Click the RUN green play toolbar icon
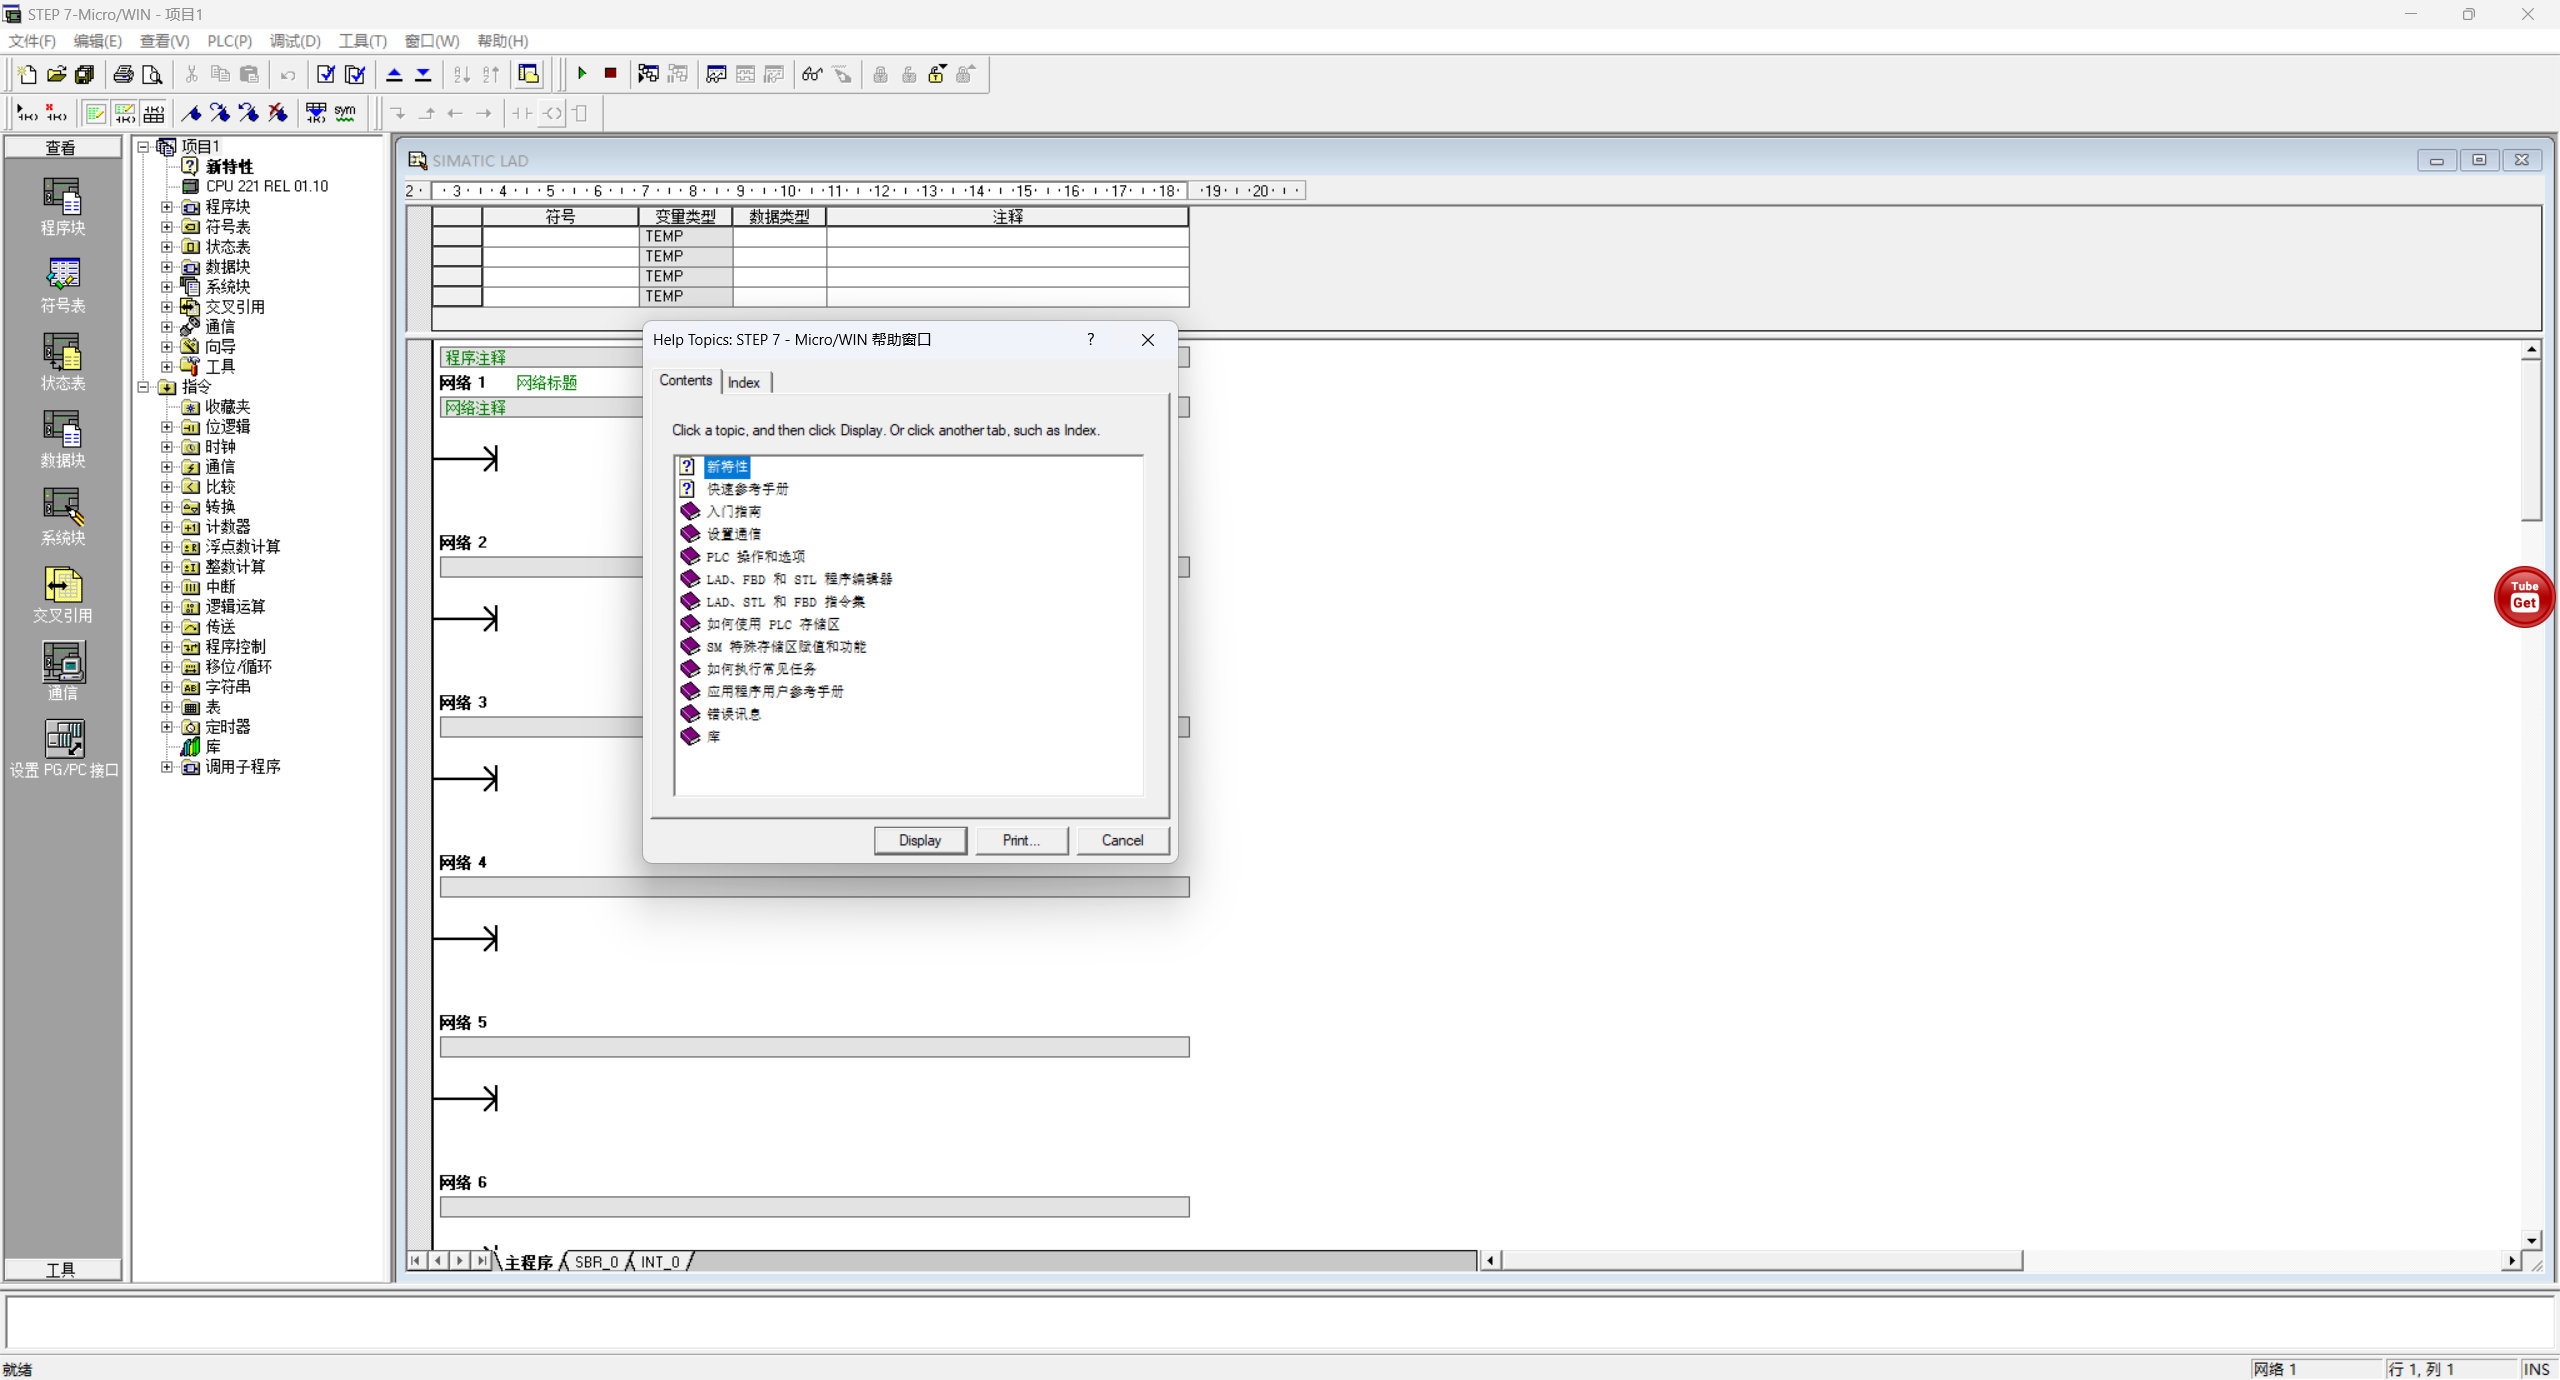 [582, 74]
